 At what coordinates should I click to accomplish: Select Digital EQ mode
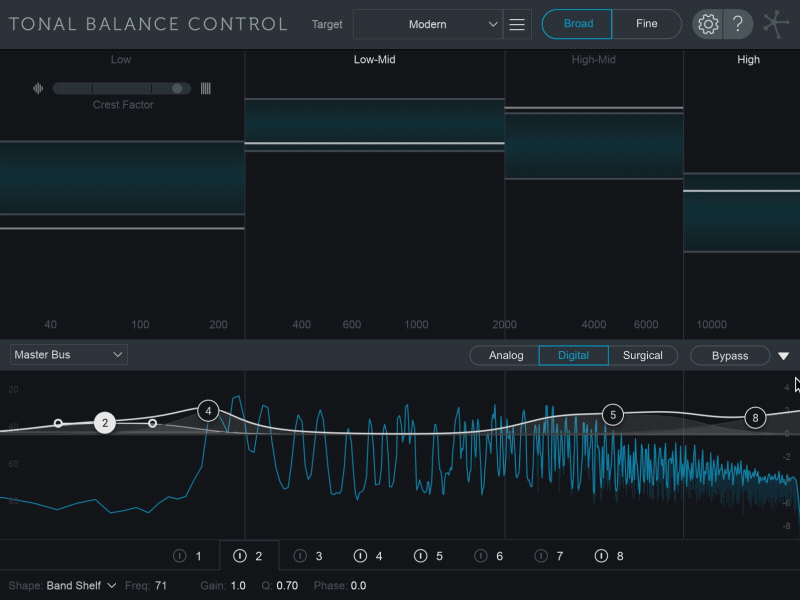(x=573, y=356)
